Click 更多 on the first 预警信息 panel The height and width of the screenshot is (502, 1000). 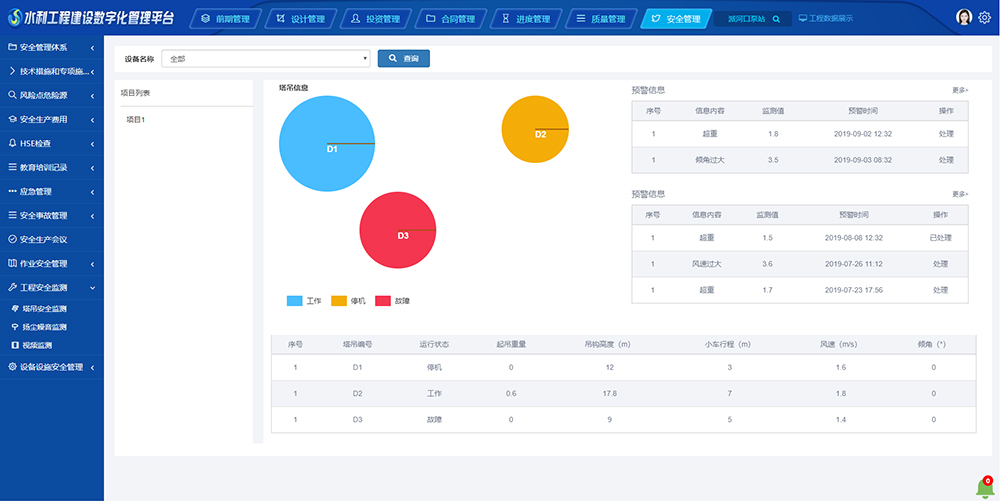click(959, 89)
